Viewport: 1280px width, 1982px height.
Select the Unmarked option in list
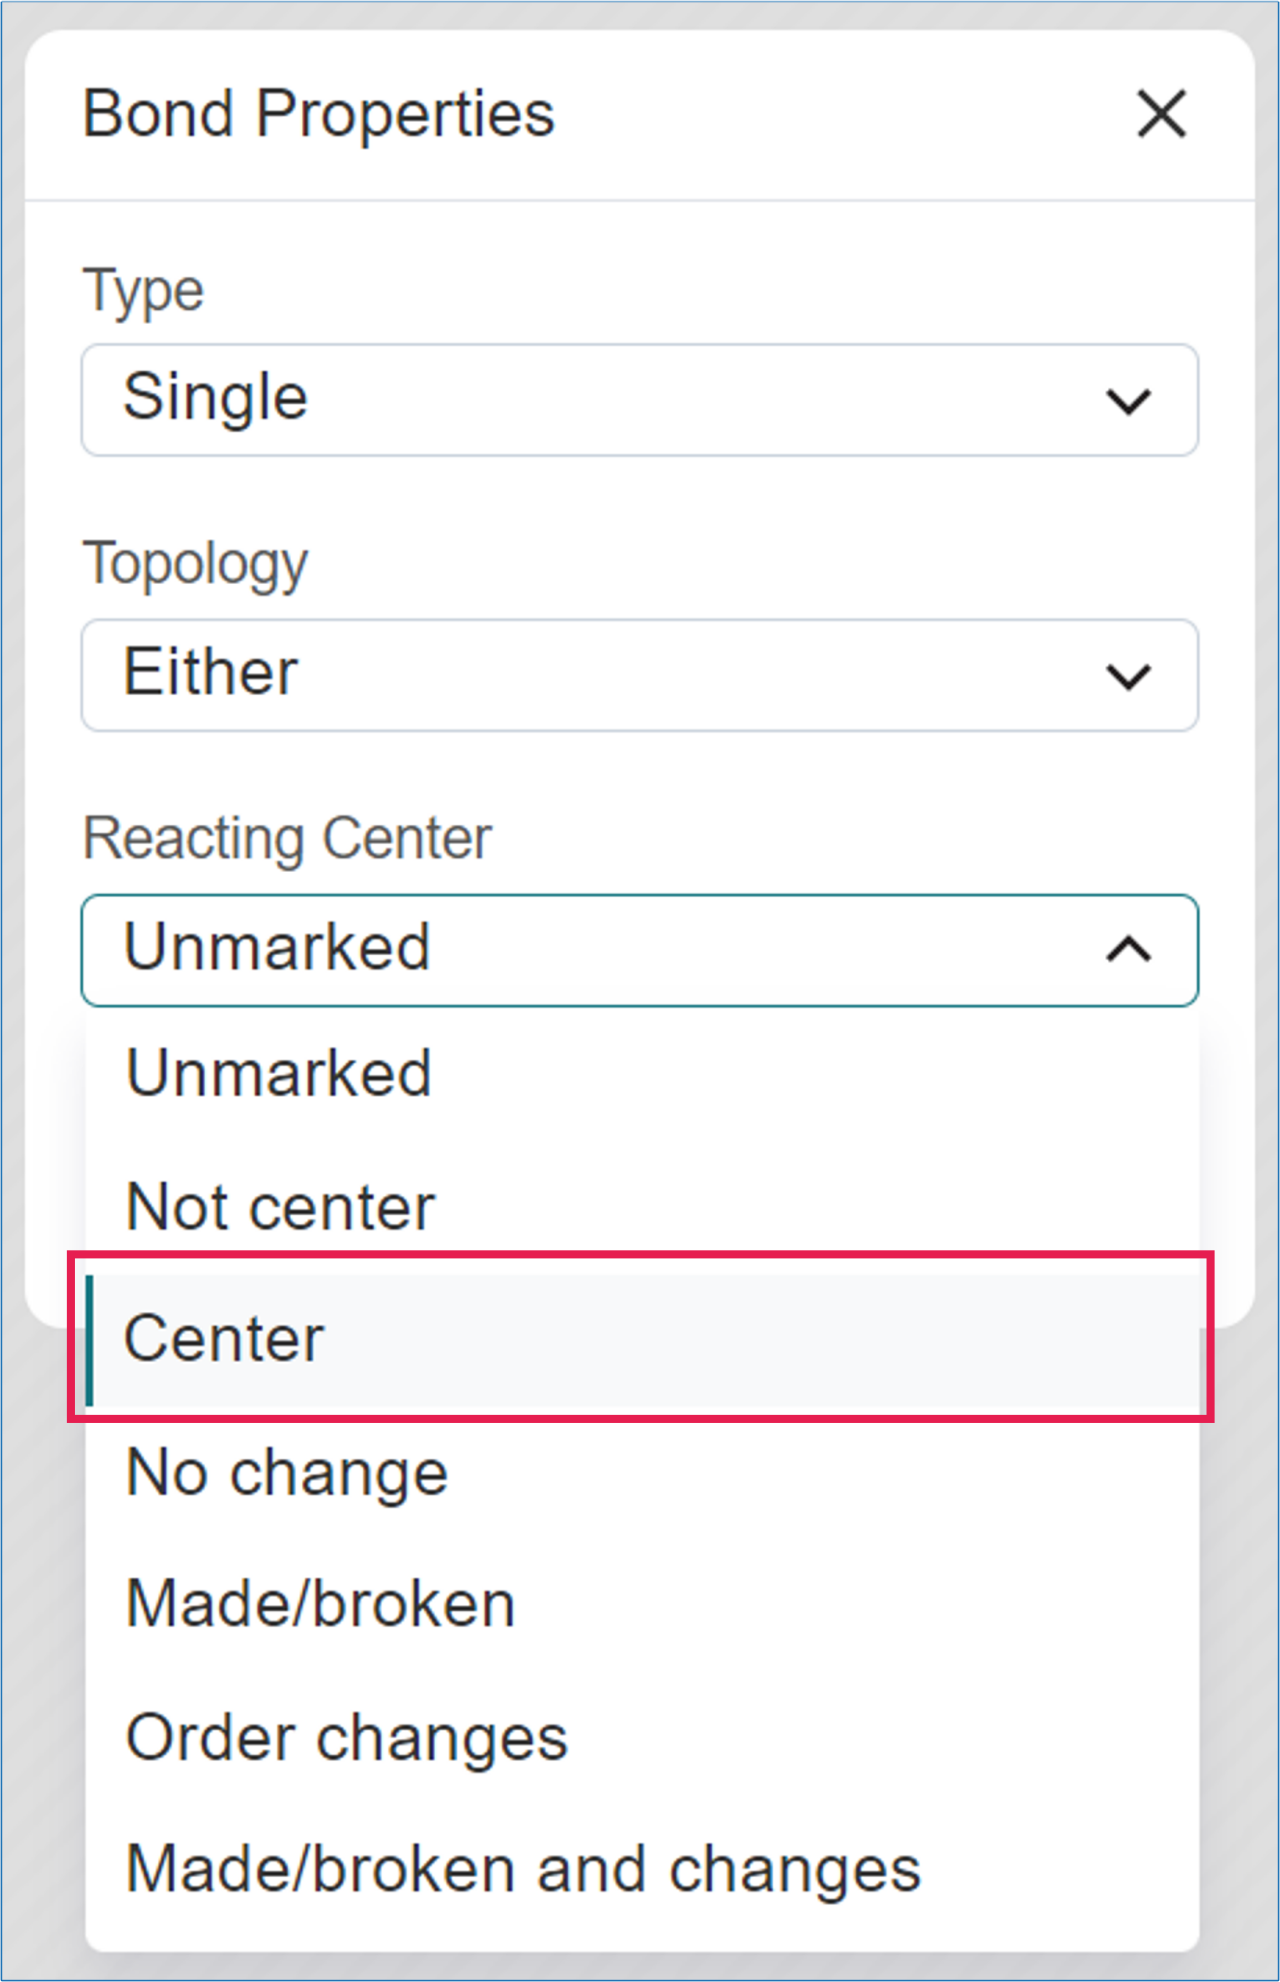(279, 1073)
